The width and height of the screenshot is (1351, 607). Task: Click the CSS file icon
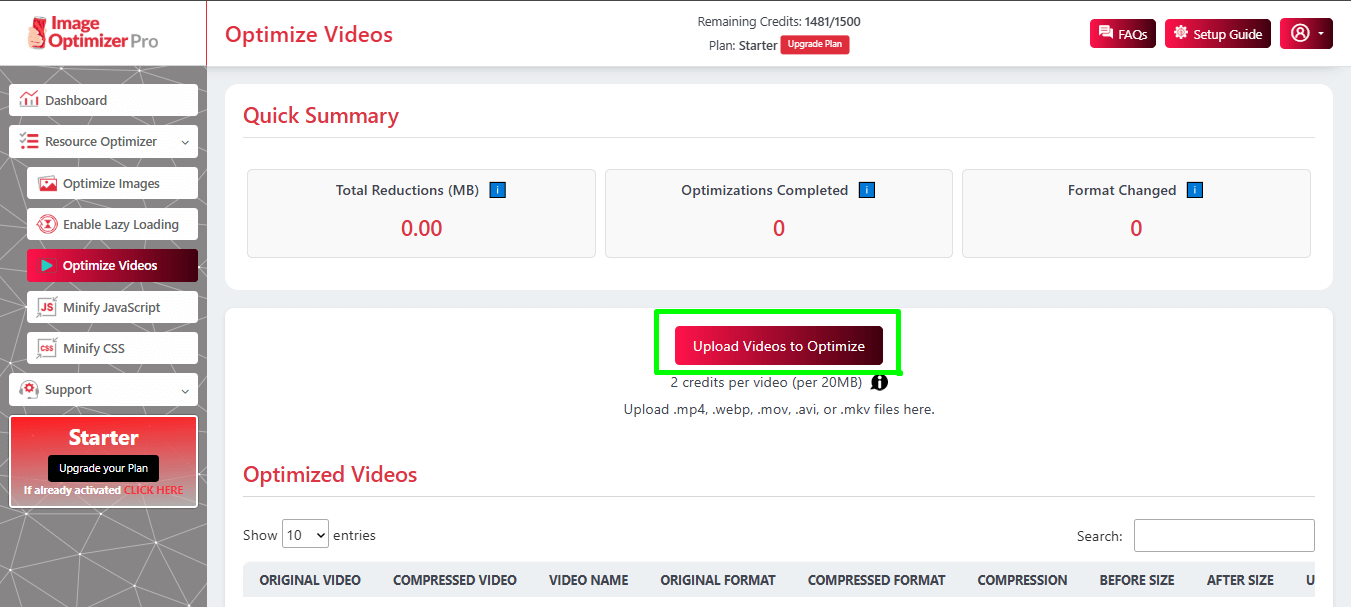click(x=47, y=348)
